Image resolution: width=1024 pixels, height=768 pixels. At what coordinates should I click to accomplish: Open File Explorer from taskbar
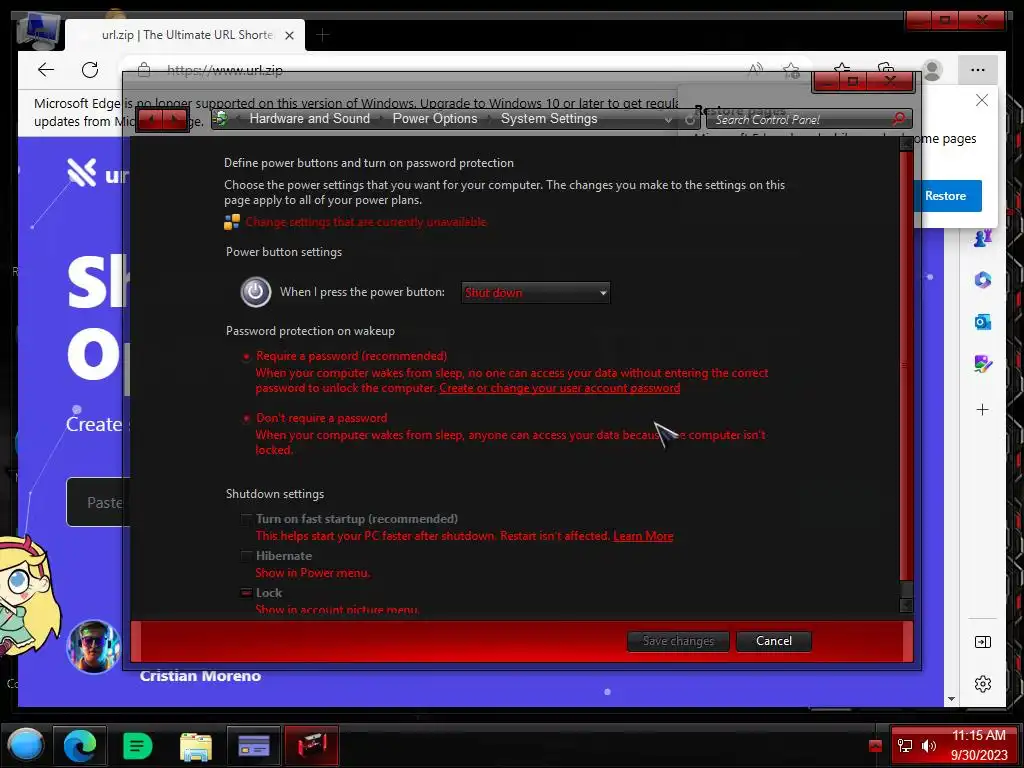pyautogui.click(x=195, y=746)
